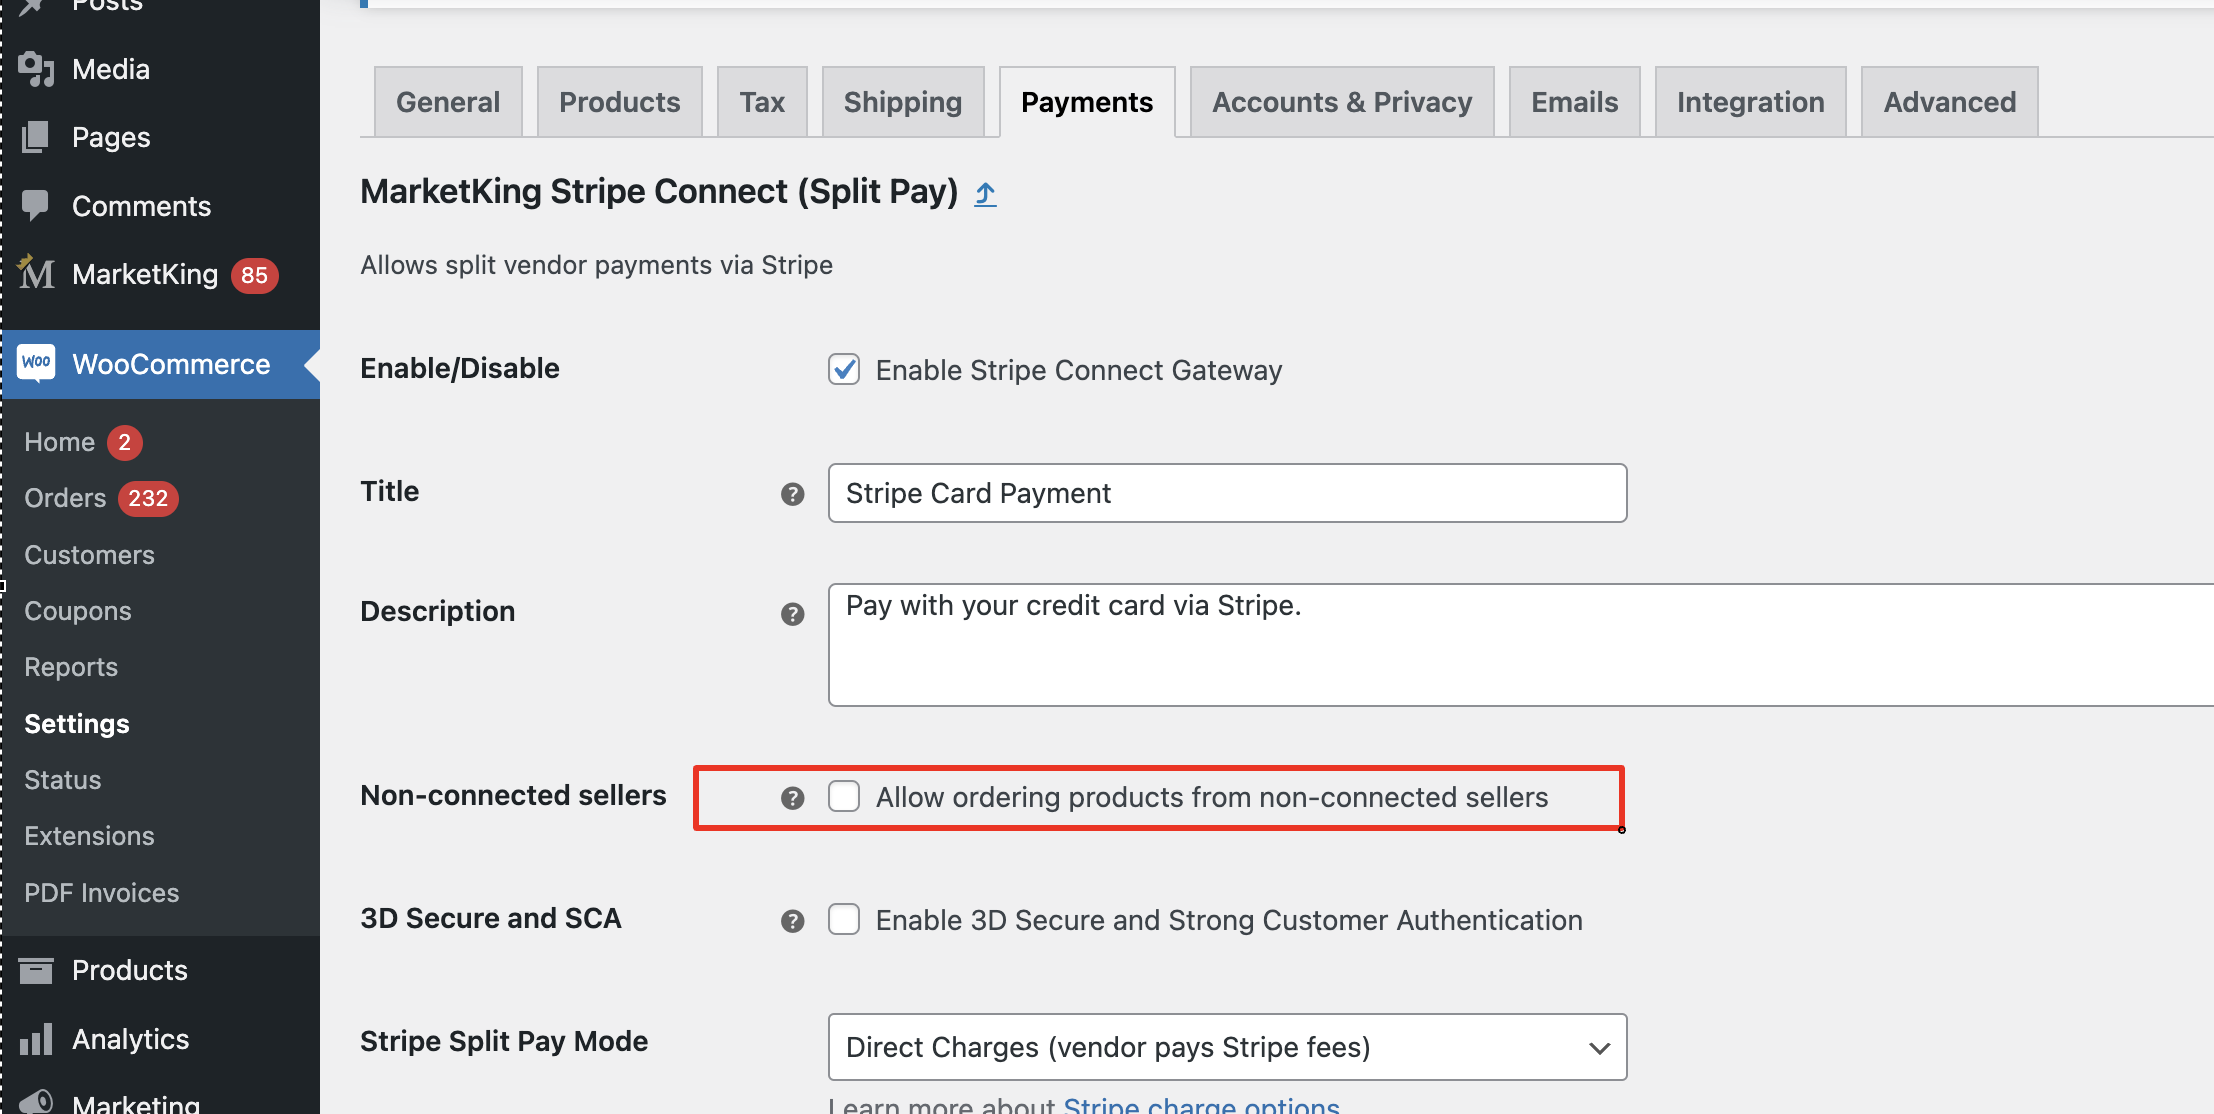Open the Stripe Split Pay Mode dropdown
The width and height of the screenshot is (2214, 1114).
(x=1227, y=1047)
